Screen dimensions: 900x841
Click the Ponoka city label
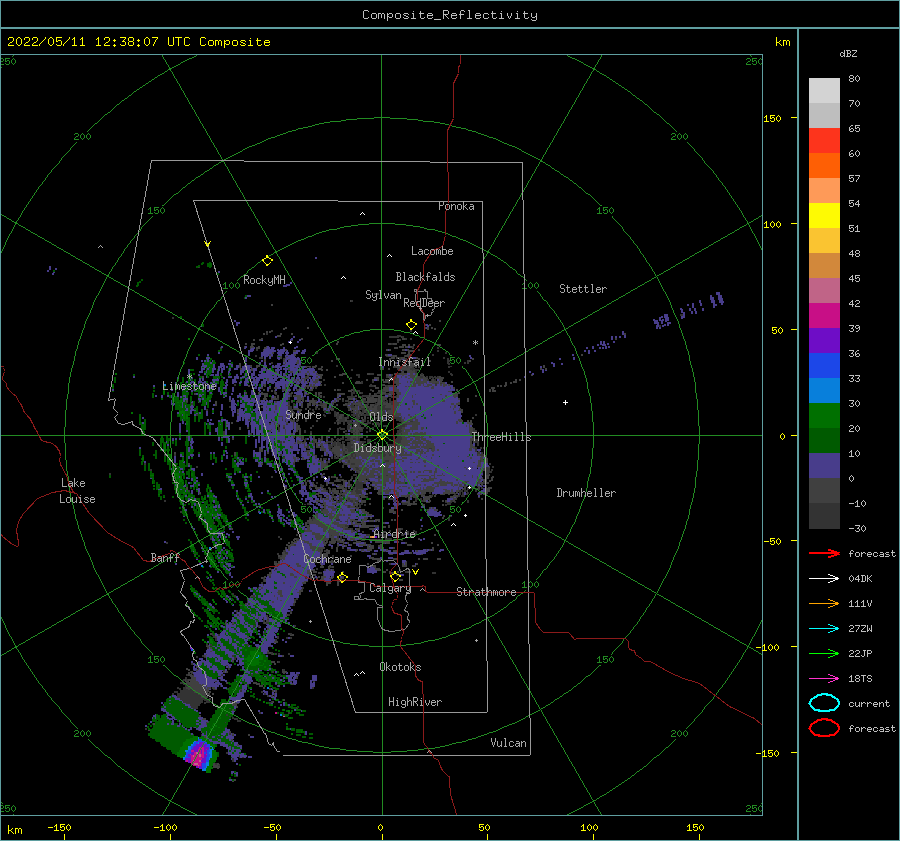click(x=456, y=206)
